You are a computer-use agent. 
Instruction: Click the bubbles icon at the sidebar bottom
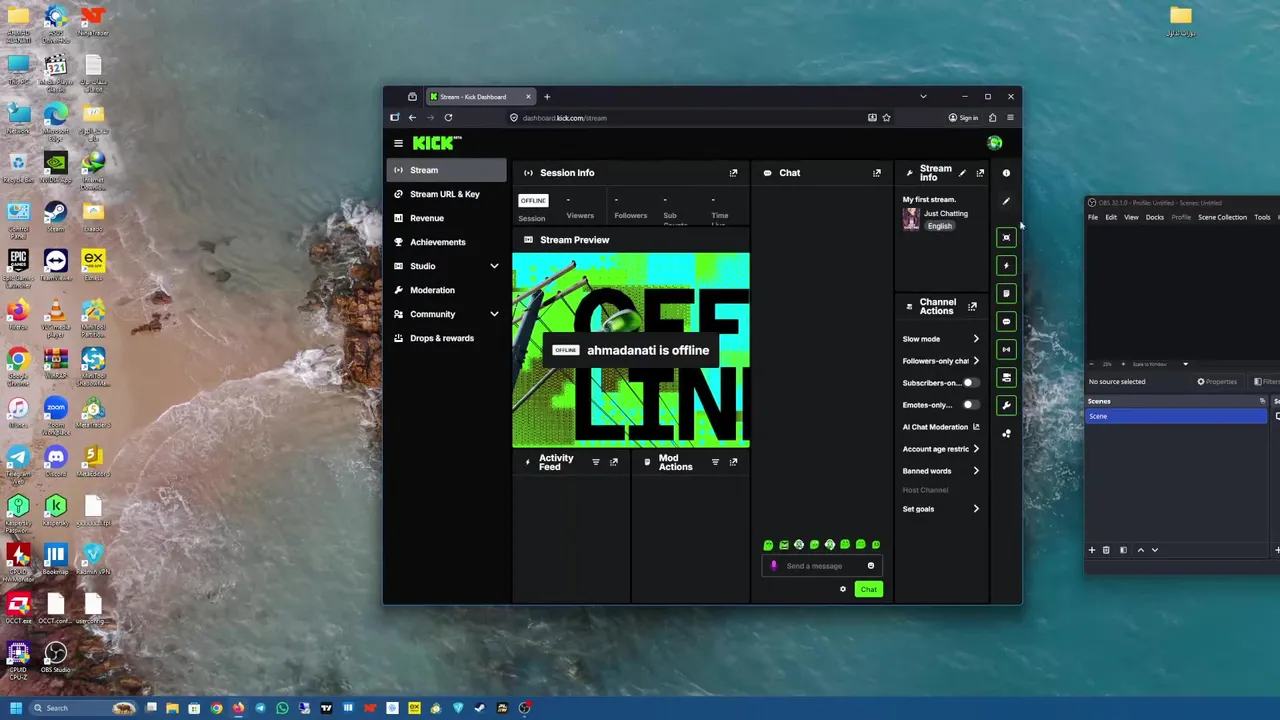(1006, 433)
